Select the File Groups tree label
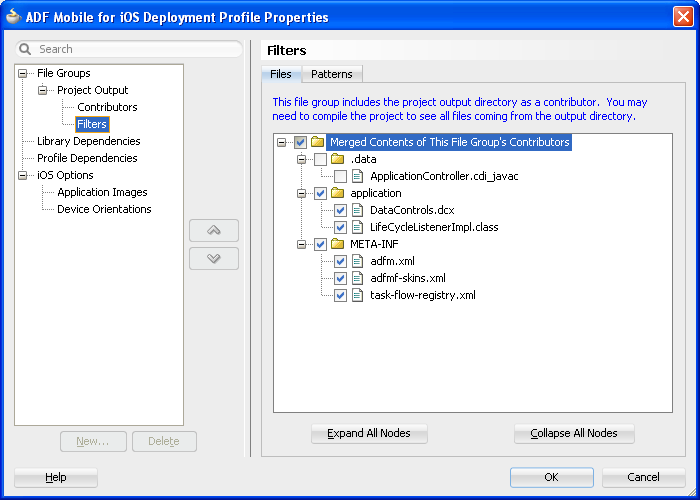 [63, 73]
